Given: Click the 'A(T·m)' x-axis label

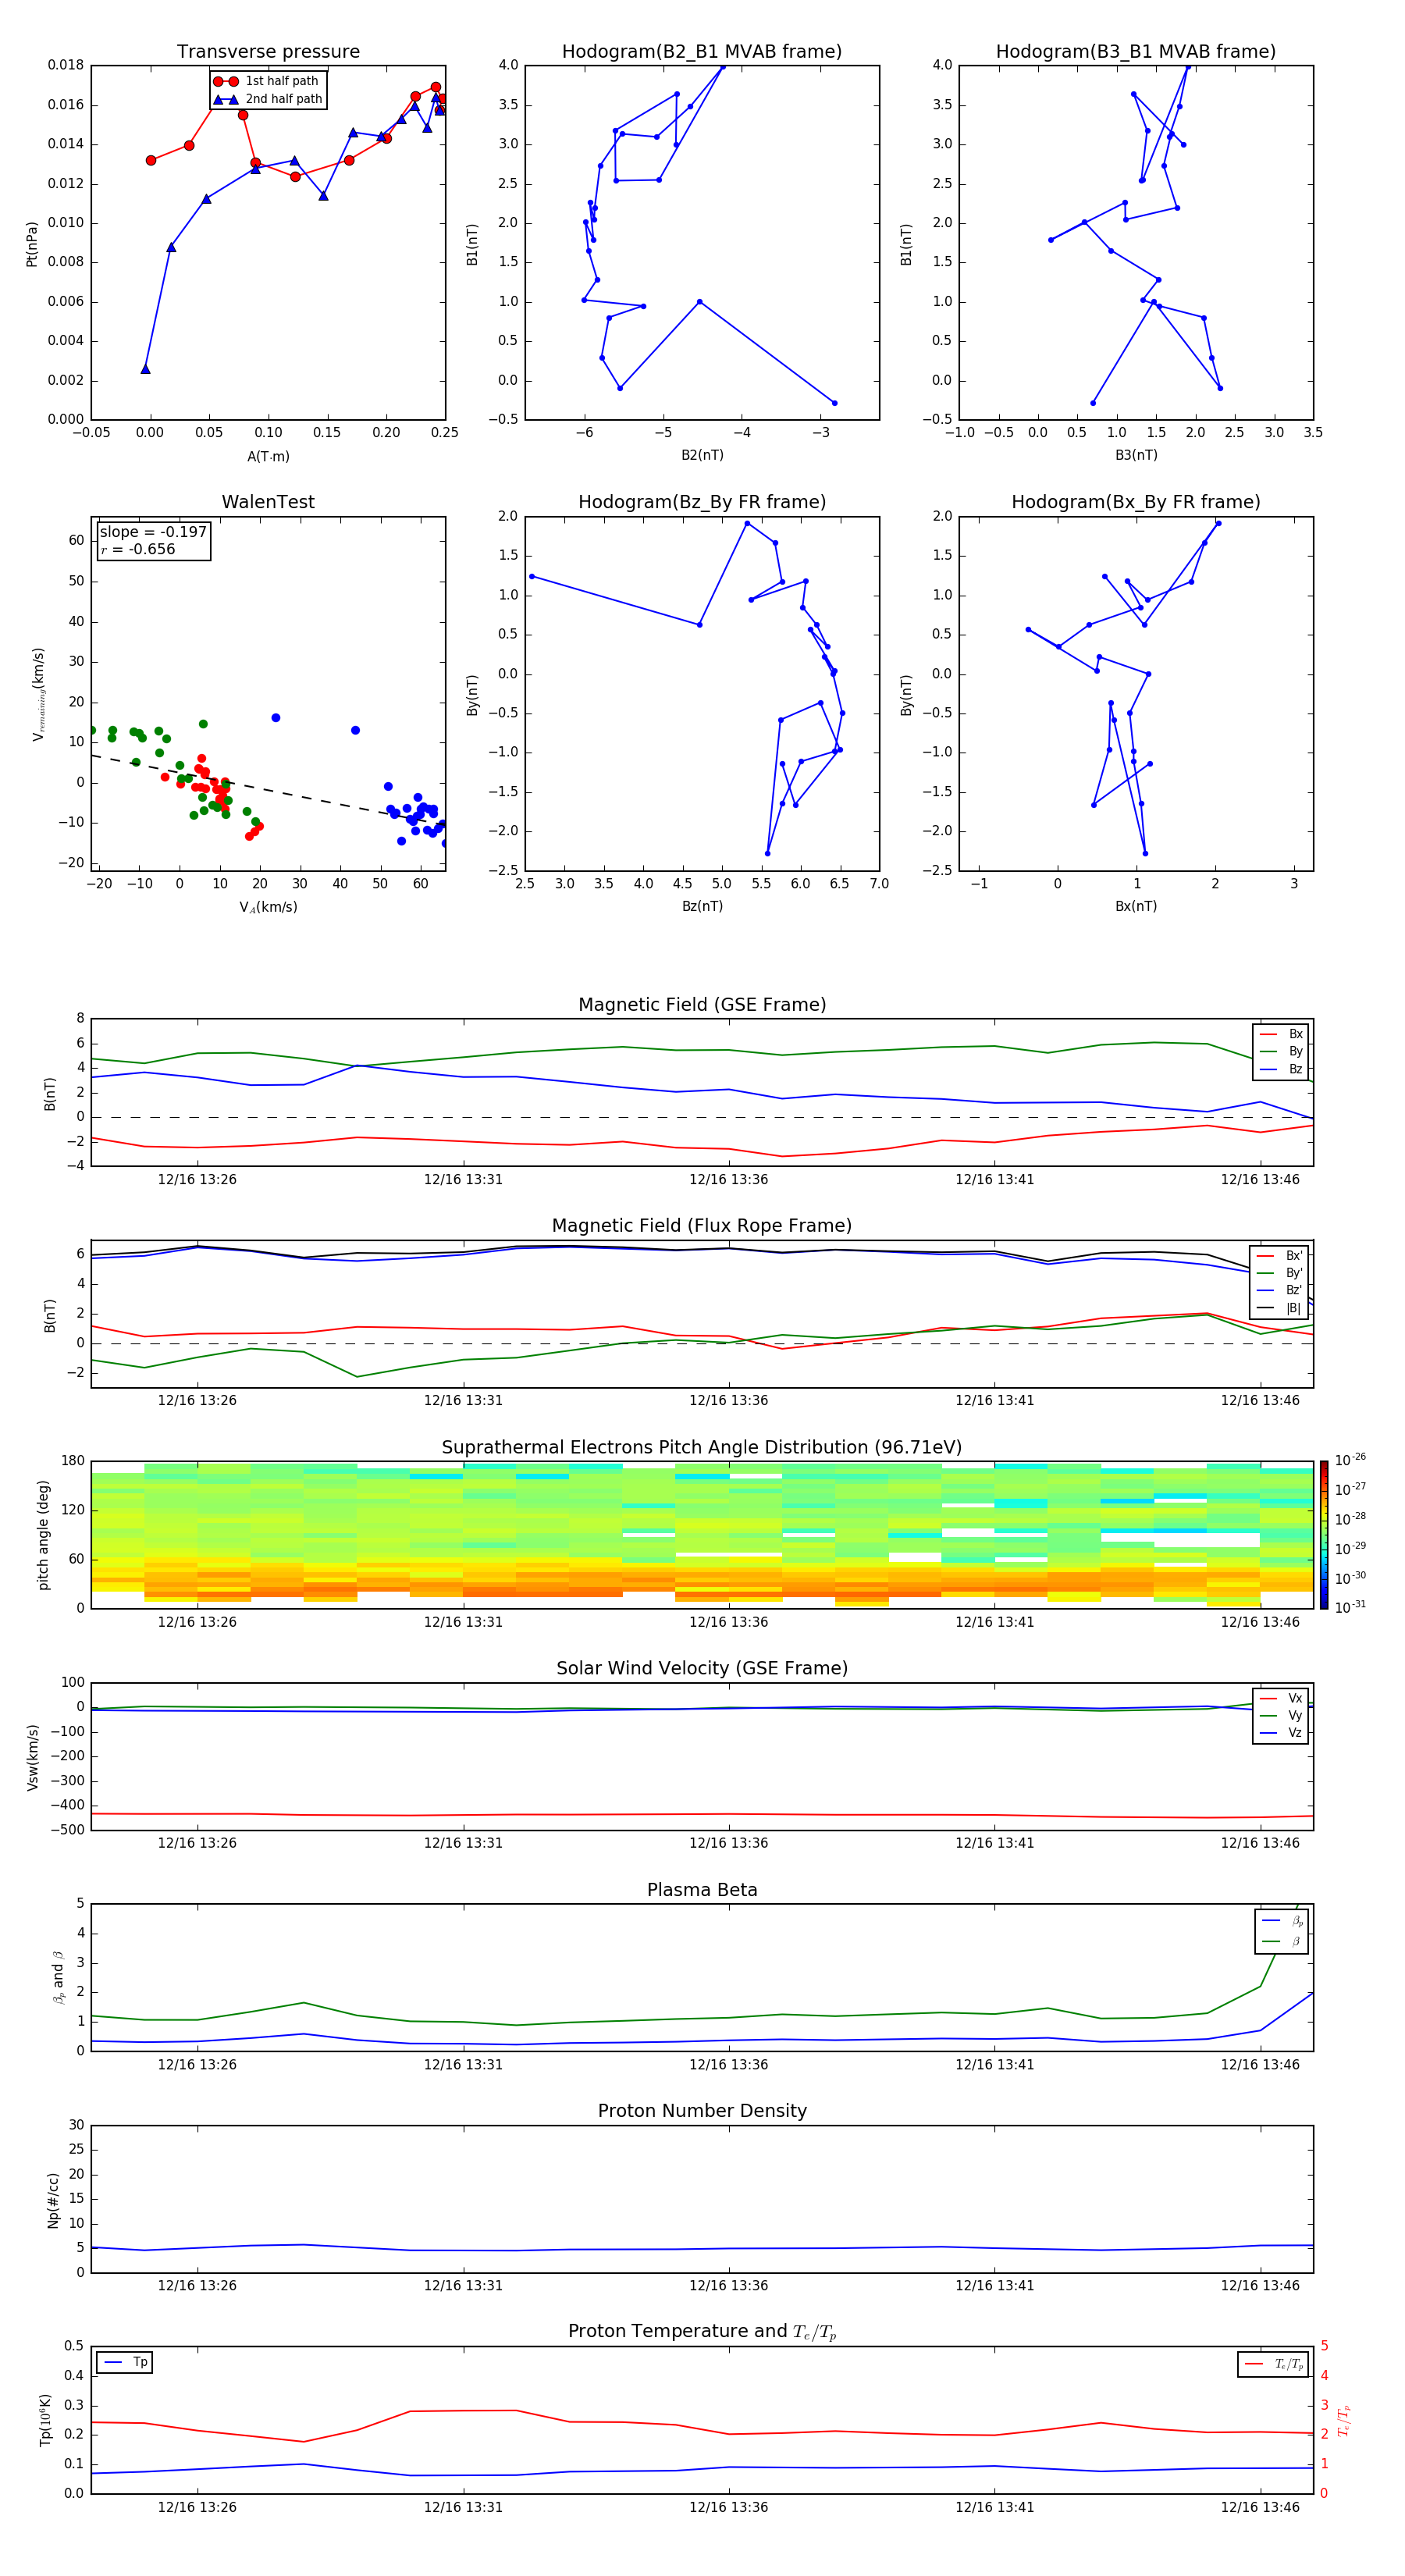Looking at the screenshot, I should [268, 457].
